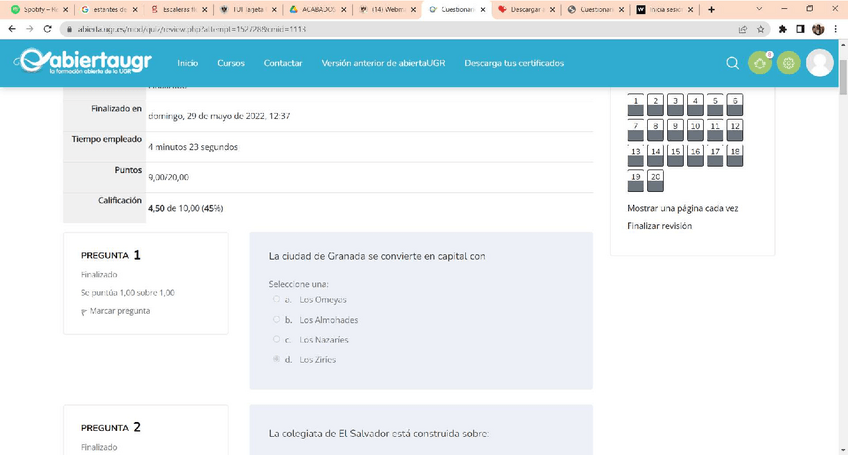The height and width of the screenshot is (455, 848).
Task: Select radio option d. Los Ziríes
Action: pos(277,359)
